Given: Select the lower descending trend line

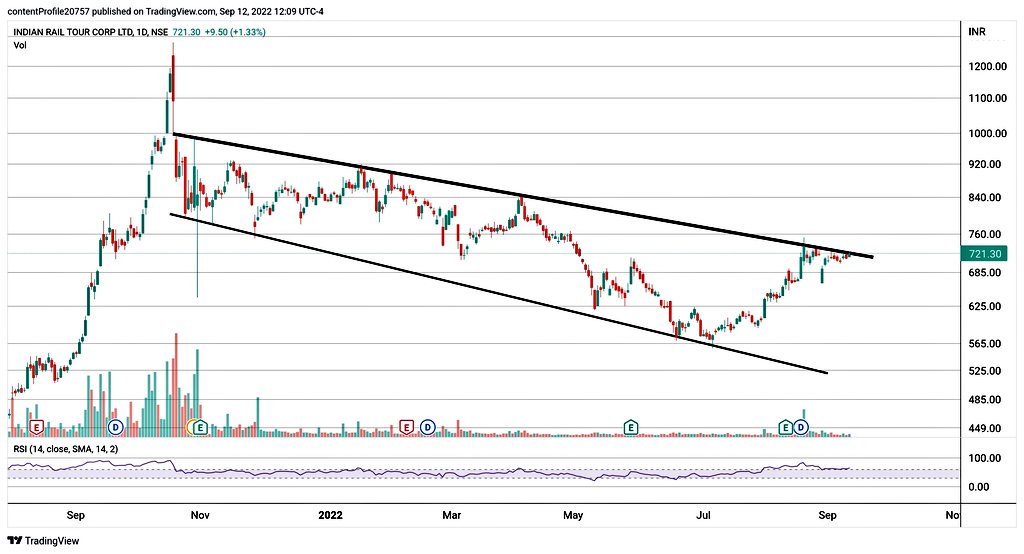Looking at the screenshot, I should (498, 293).
